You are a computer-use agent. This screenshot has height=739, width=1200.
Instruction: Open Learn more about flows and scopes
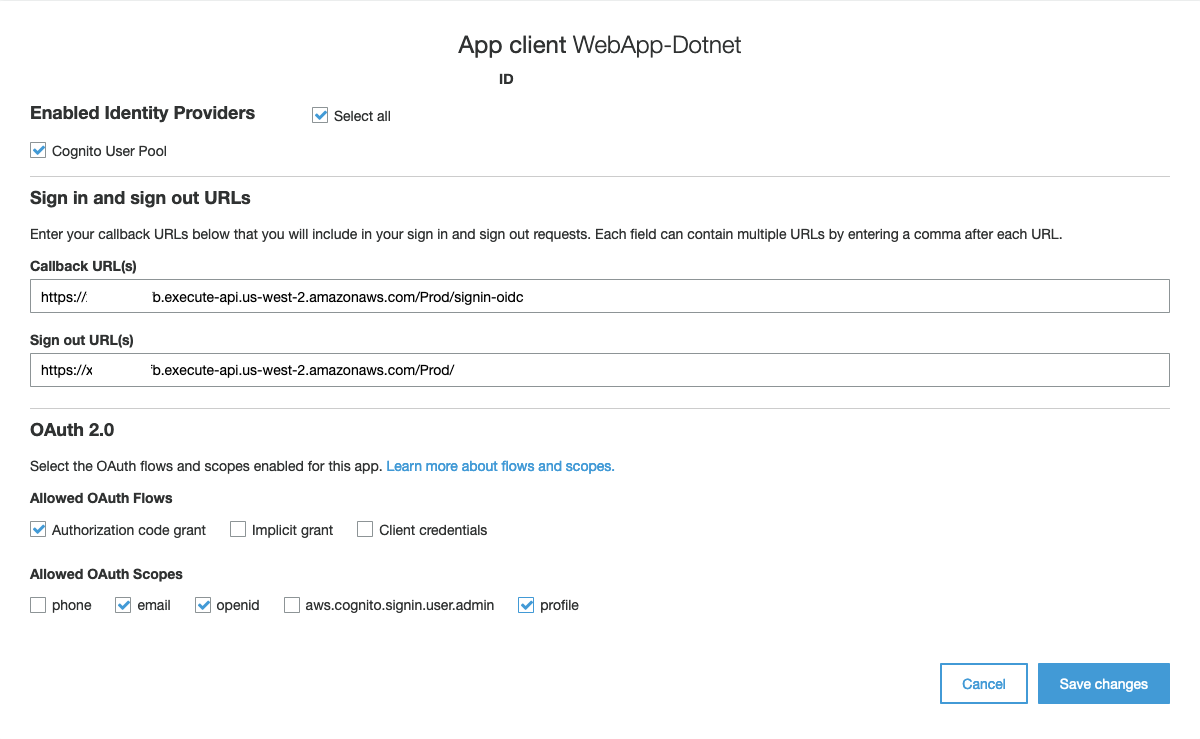click(x=500, y=466)
